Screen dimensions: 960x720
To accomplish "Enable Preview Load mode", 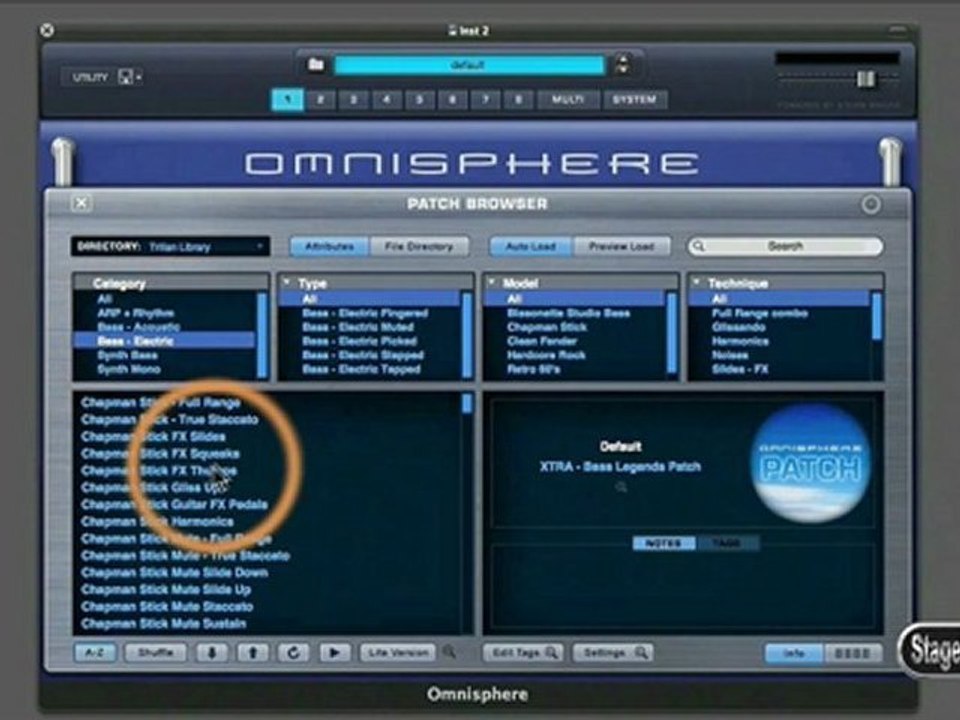I will [621, 247].
